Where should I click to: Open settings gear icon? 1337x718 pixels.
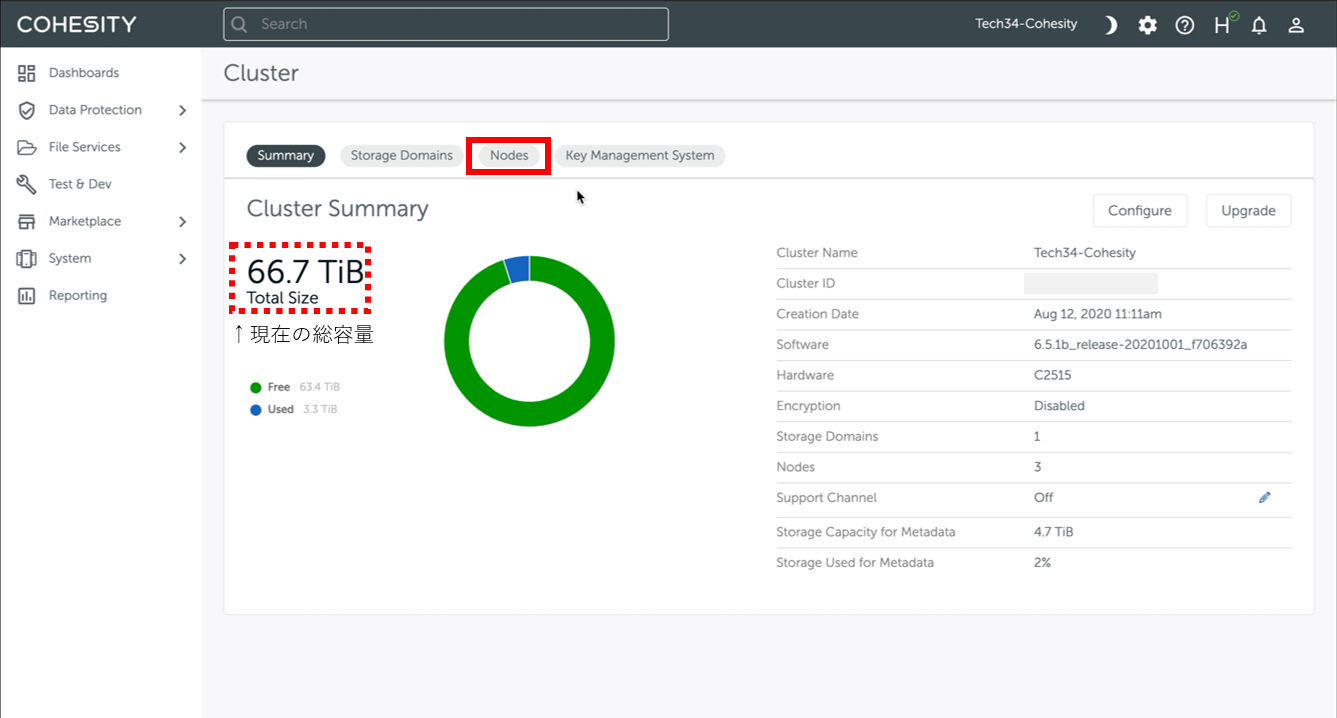[x=1147, y=25]
